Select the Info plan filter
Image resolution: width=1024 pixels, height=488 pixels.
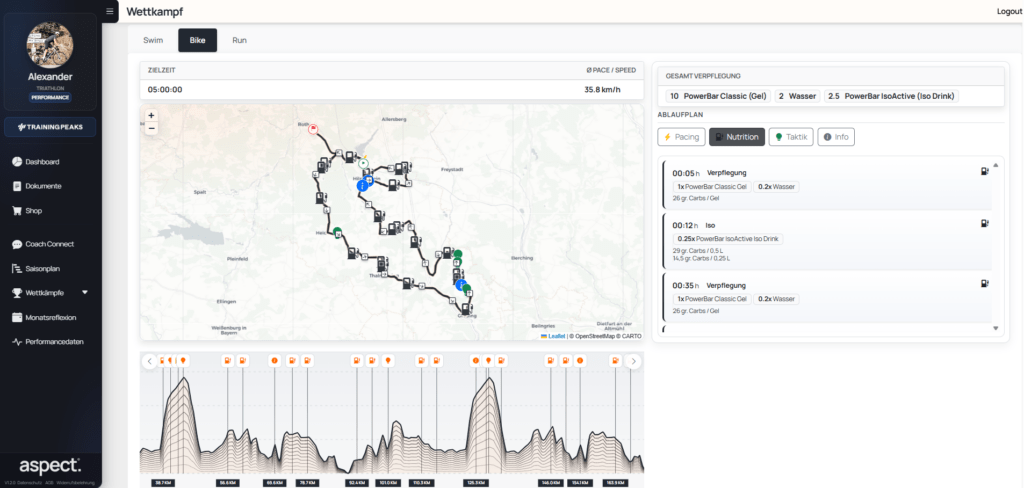point(836,137)
